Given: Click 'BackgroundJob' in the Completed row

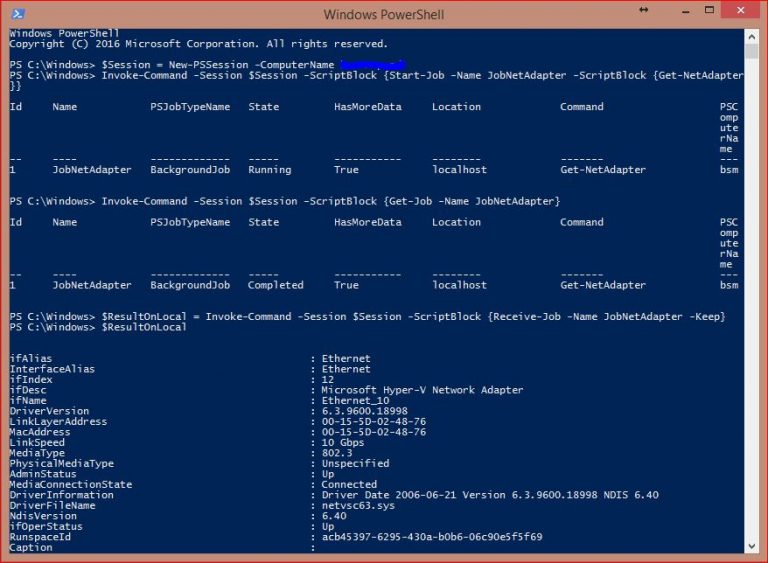Looking at the screenshot, I should (x=190, y=285).
